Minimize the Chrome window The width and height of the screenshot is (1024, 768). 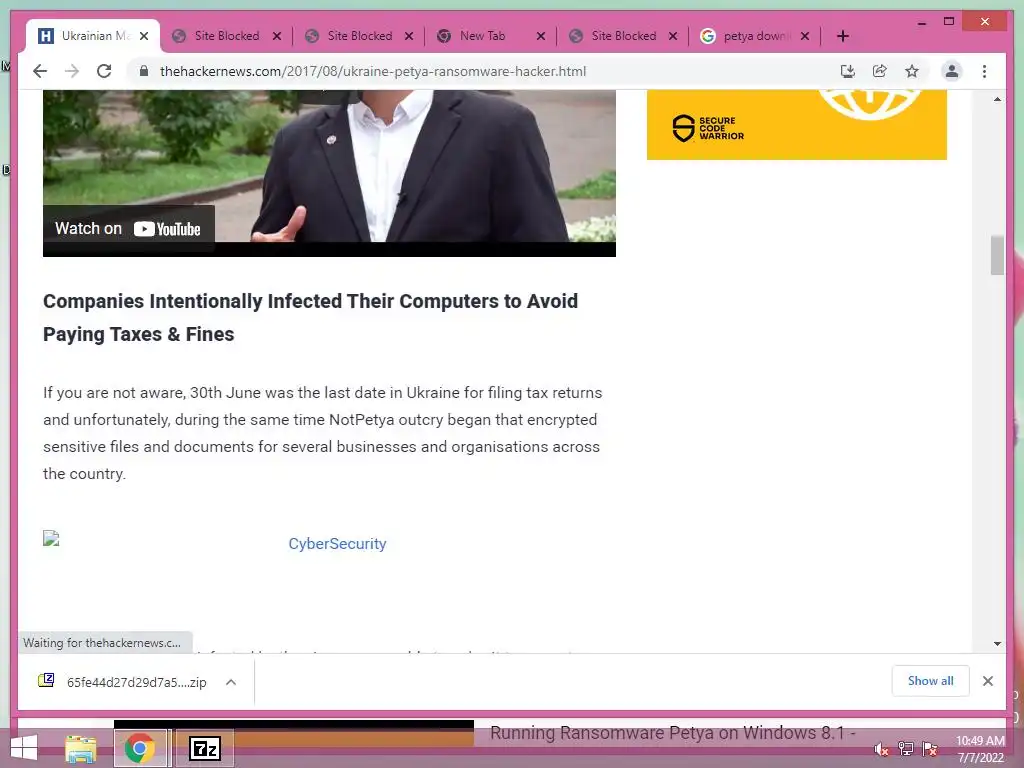click(x=921, y=22)
